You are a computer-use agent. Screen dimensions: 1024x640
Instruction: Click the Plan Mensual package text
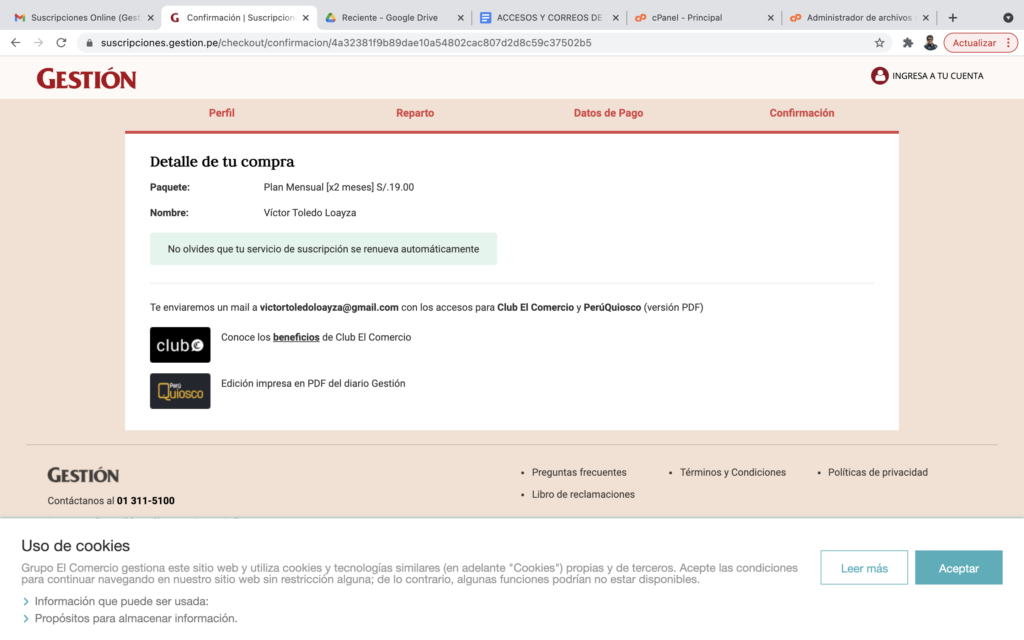pyautogui.click(x=338, y=187)
